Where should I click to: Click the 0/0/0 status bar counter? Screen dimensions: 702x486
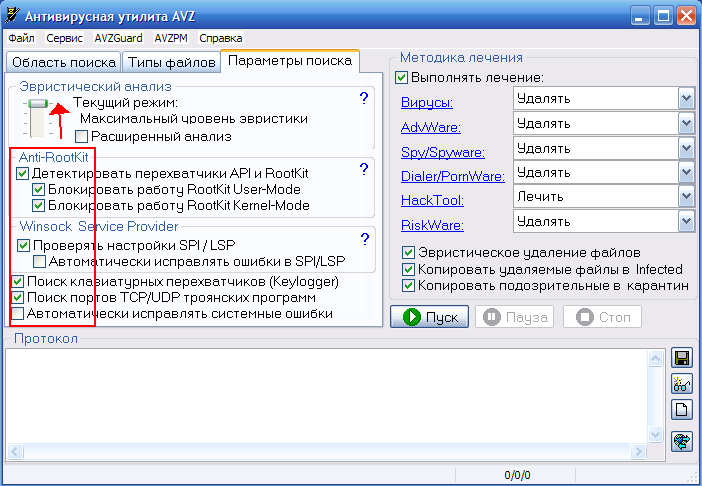[x=517, y=475]
